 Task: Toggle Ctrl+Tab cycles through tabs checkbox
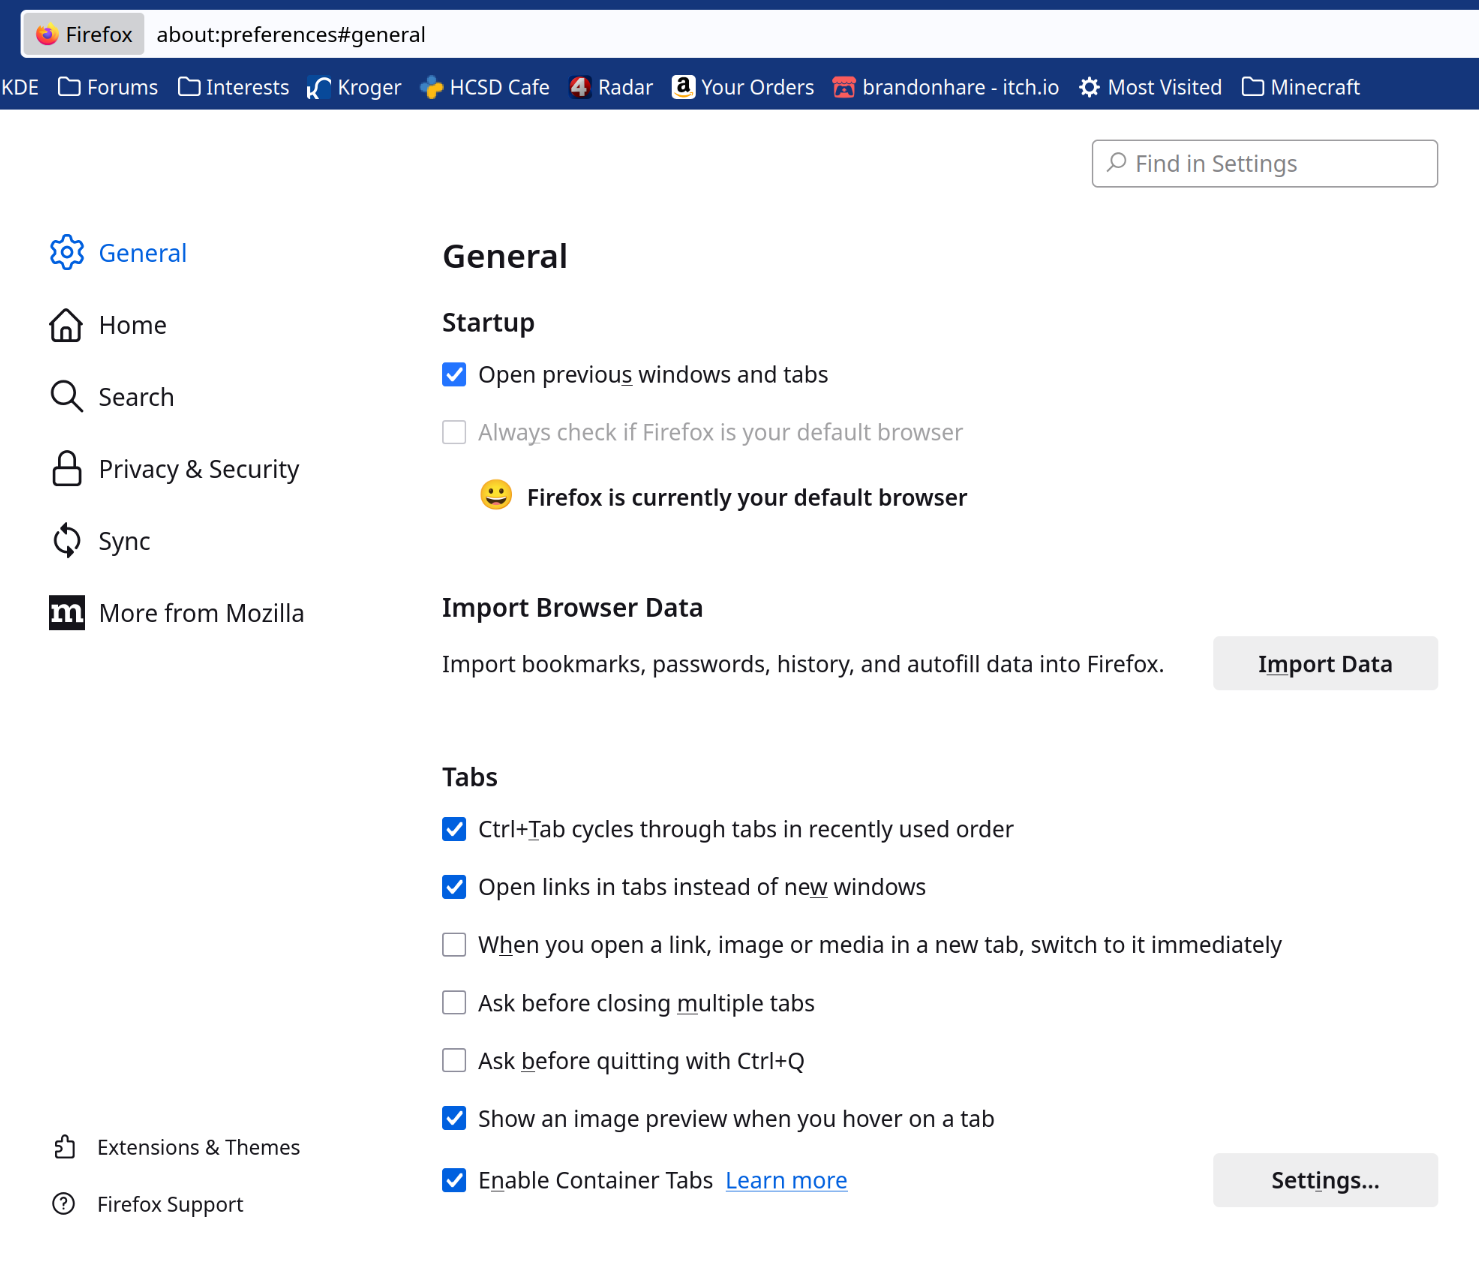pyautogui.click(x=454, y=829)
